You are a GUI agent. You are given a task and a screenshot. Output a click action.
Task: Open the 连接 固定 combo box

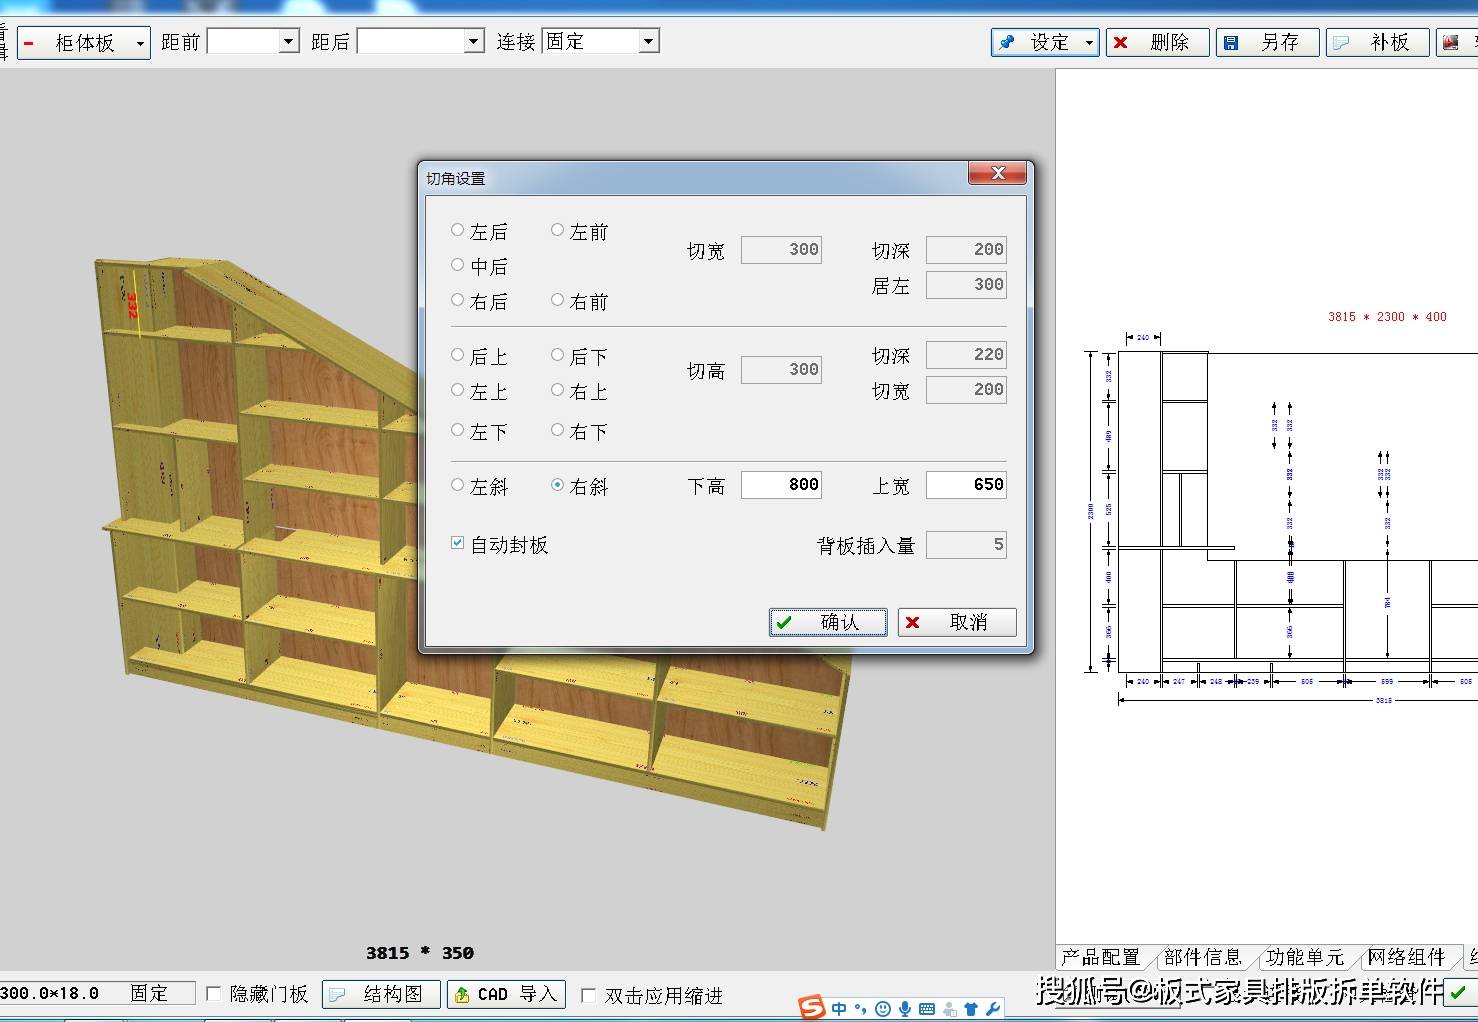click(600, 41)
